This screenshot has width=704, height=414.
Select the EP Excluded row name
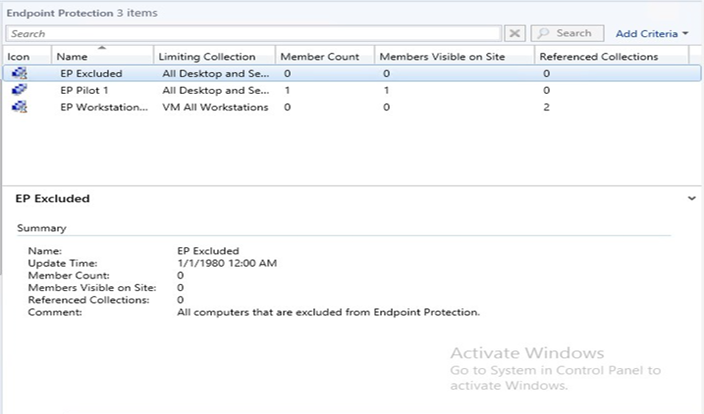[x=91, y=74]
